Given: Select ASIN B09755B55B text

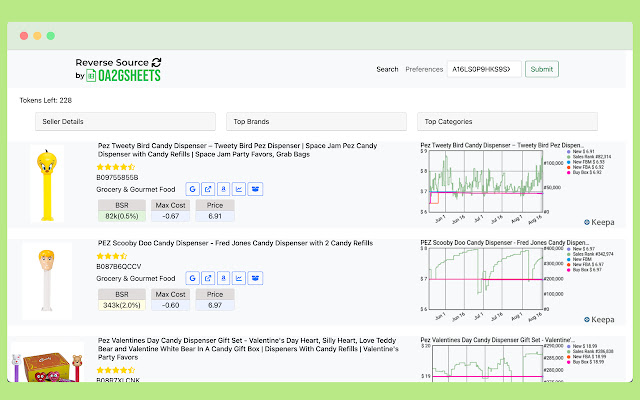Looking at the screenshot, I should (117, 178).
